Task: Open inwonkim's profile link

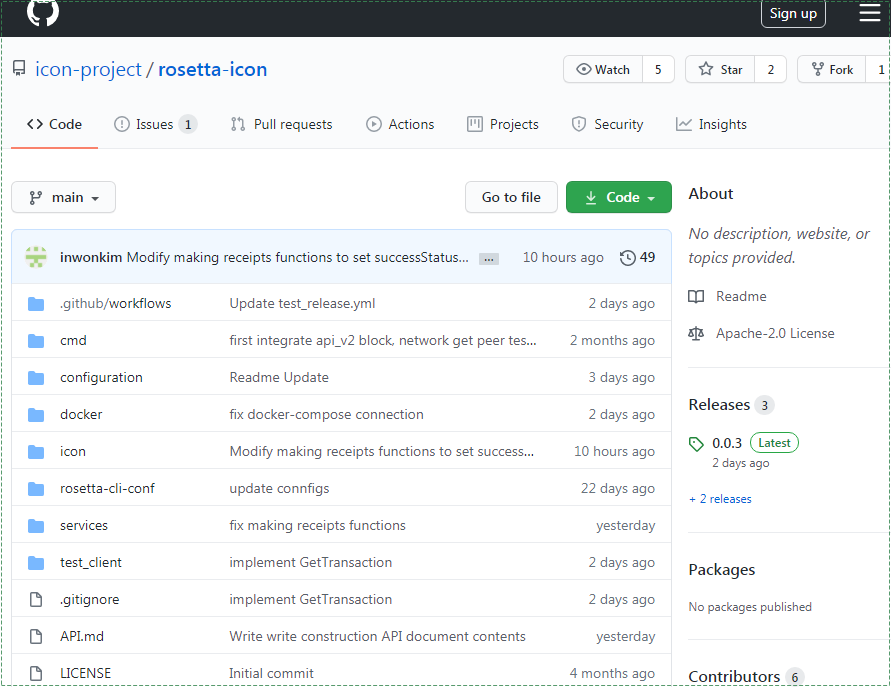Action: click(91, 257)
